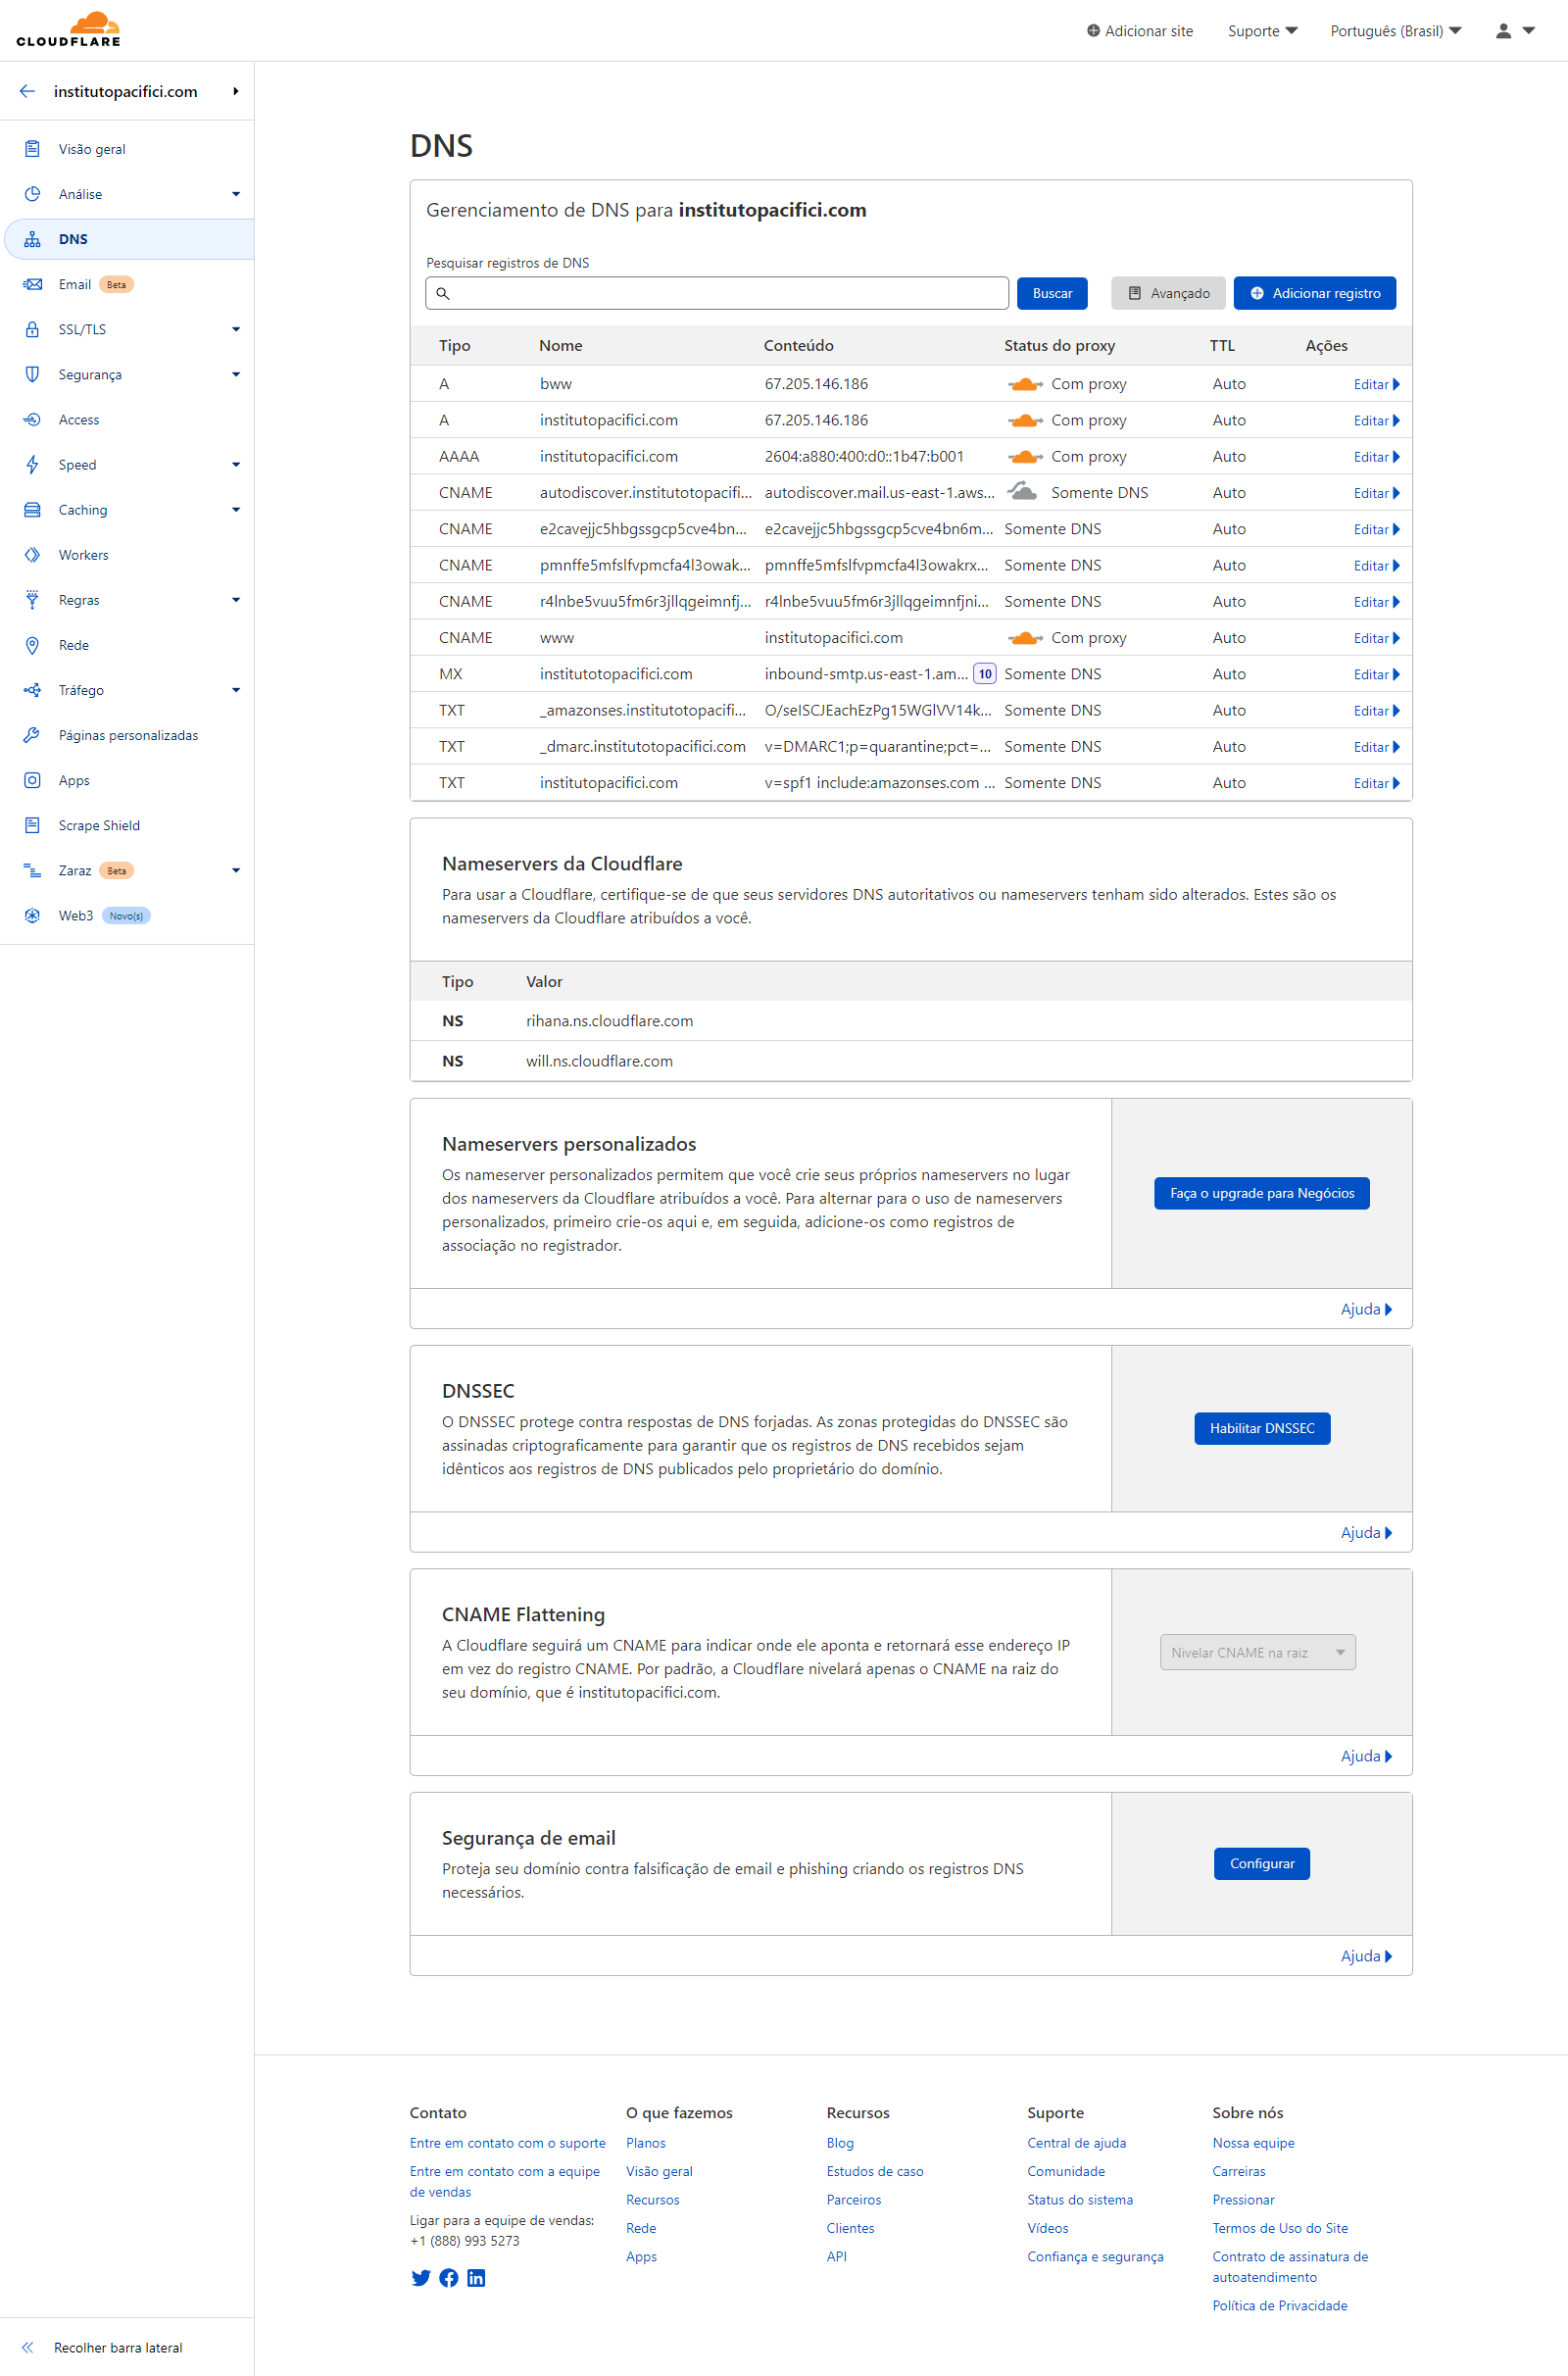The height and width of the screenshot is (2376, 1568).
Task: Click the Regras filter icon
Action: (x=32, y=600)
